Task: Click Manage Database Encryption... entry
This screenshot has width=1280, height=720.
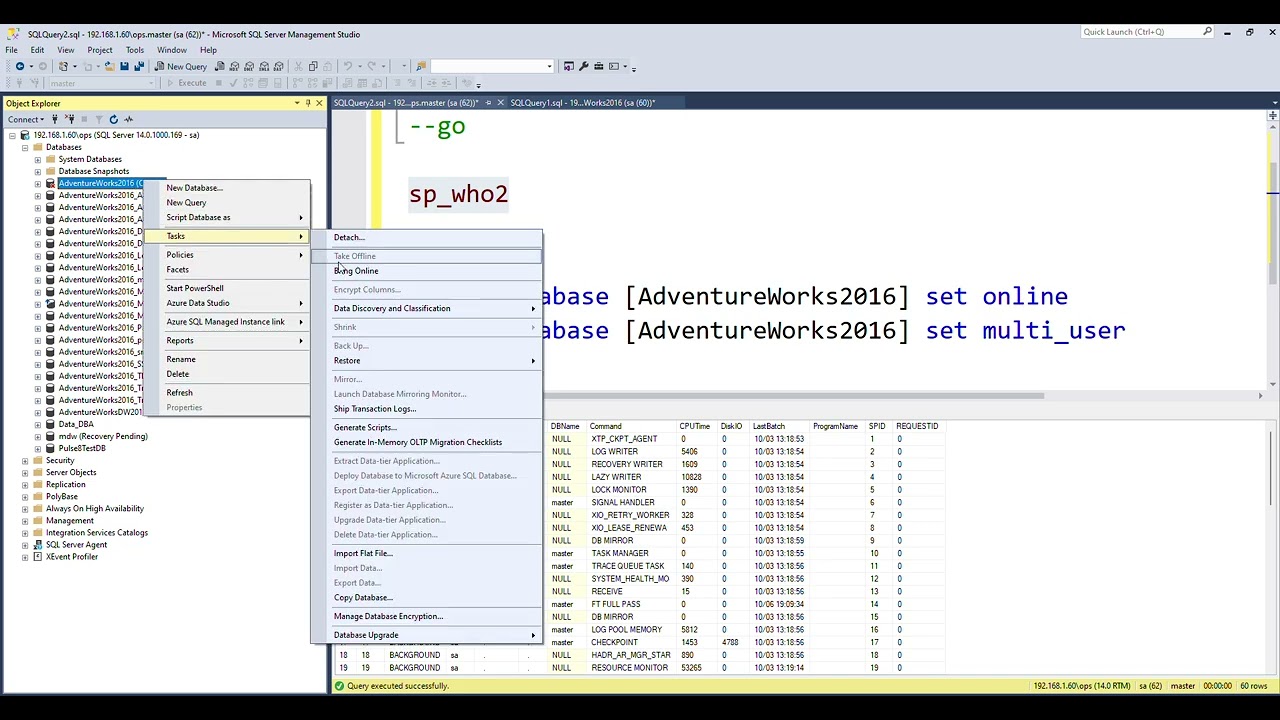Action: tap(427, 616)
